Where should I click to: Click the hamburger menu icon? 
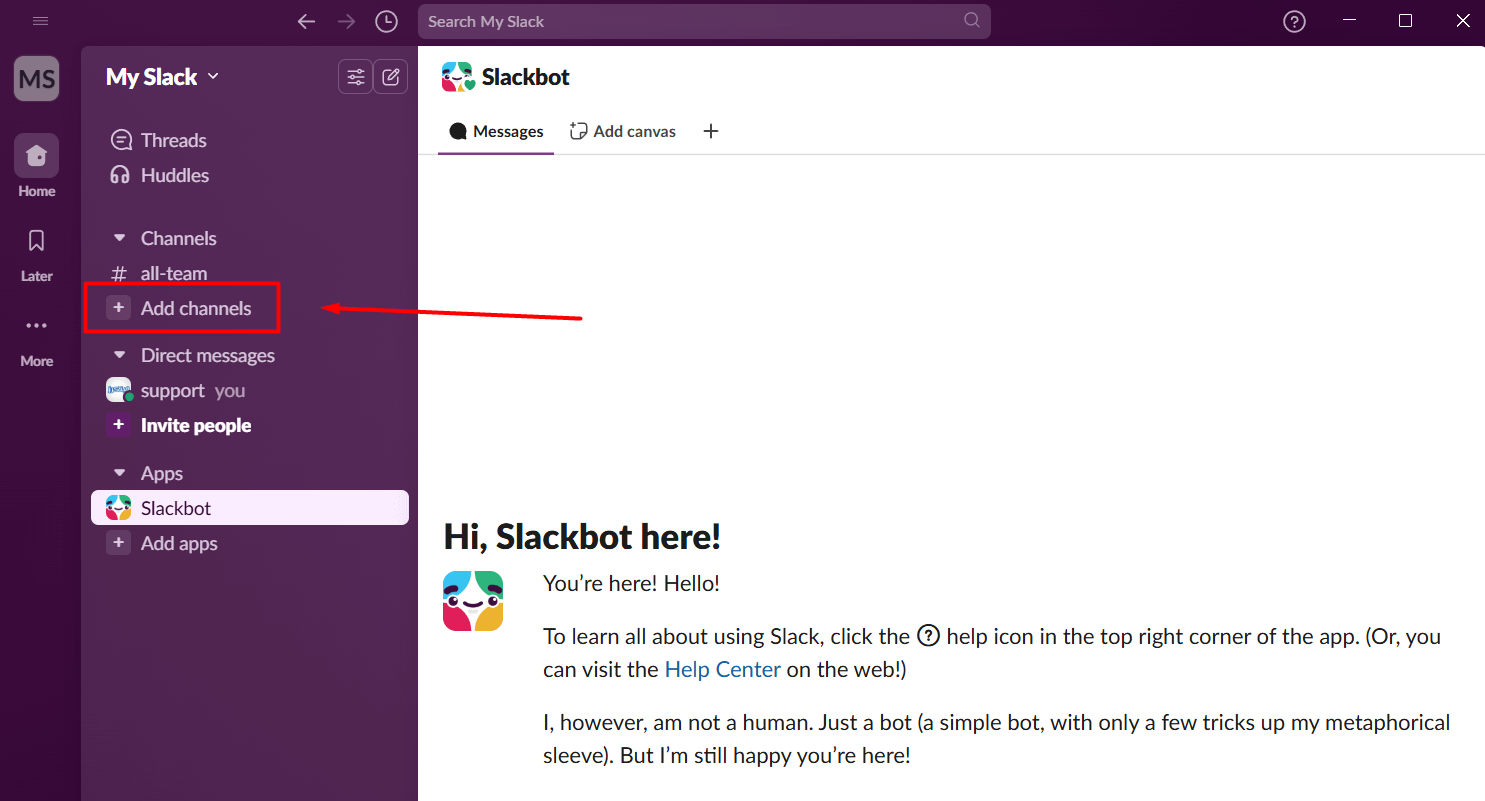(41, 21)
